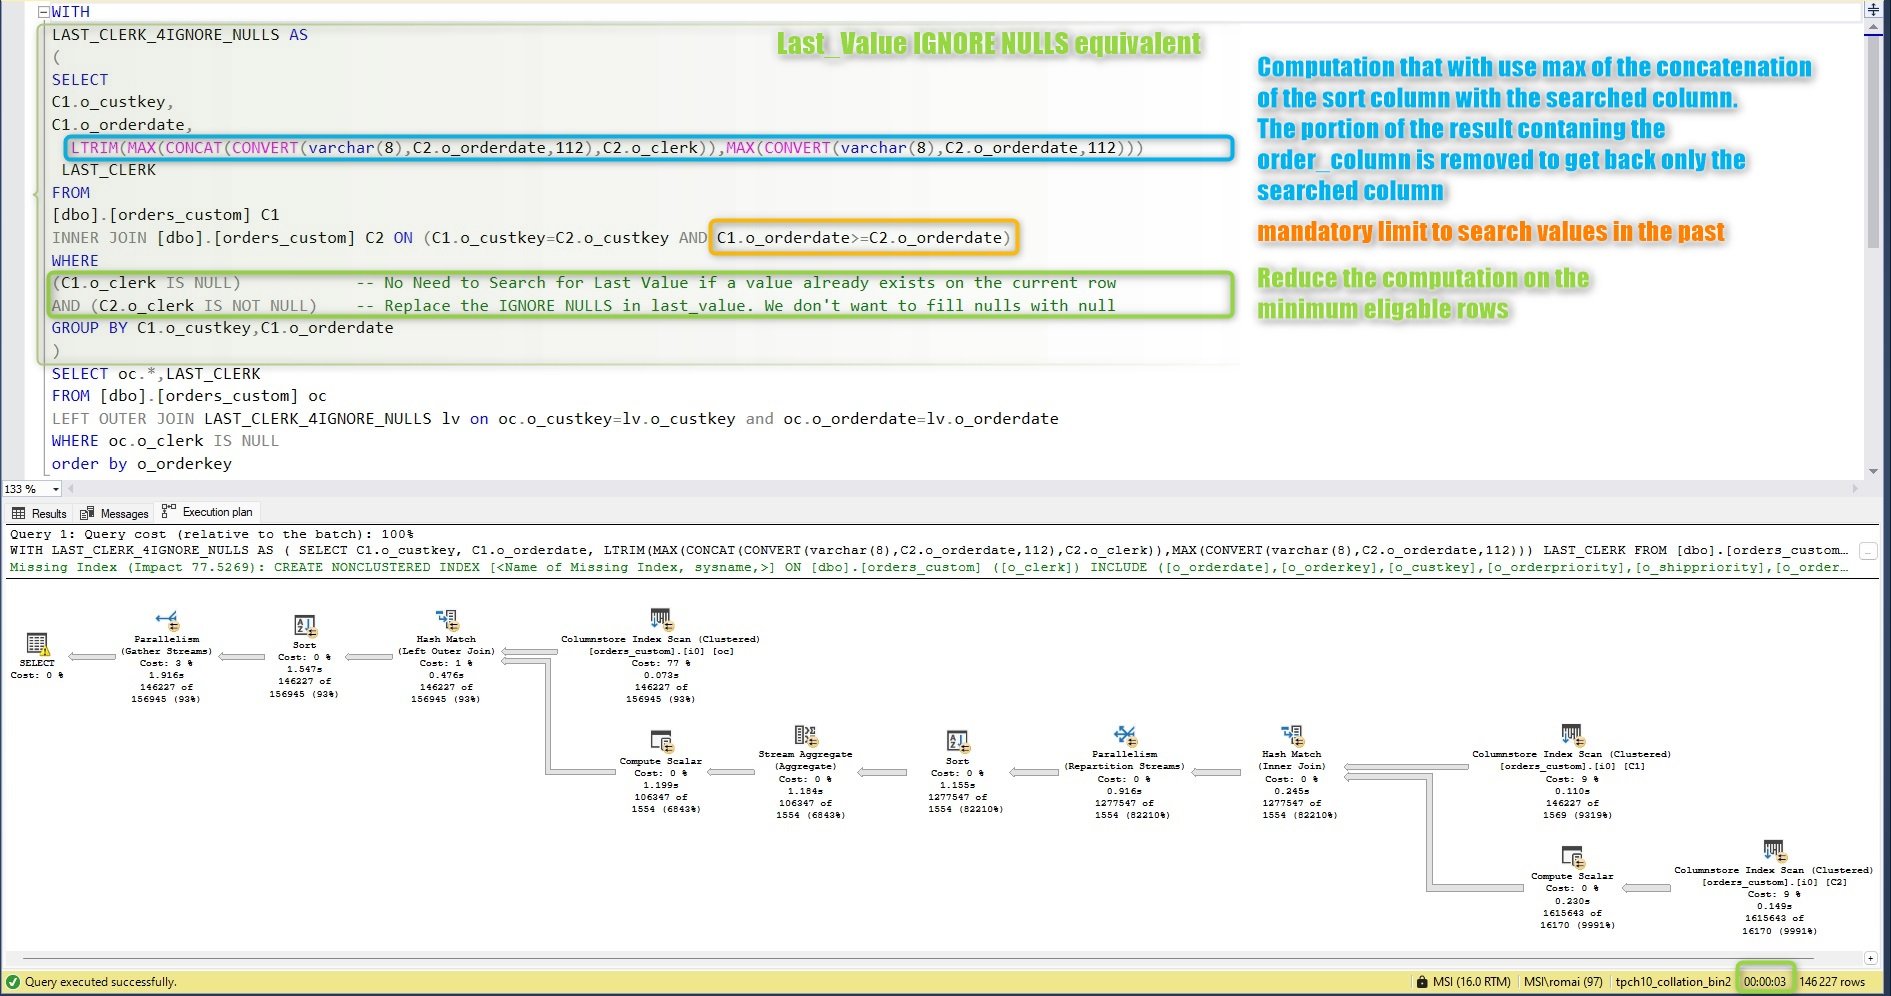Click the LAST_CLERK_4IGNORE_NULLS CTE name
Image resolution: width=1891 pixels, height=996 pixels.
click(166, 35)
